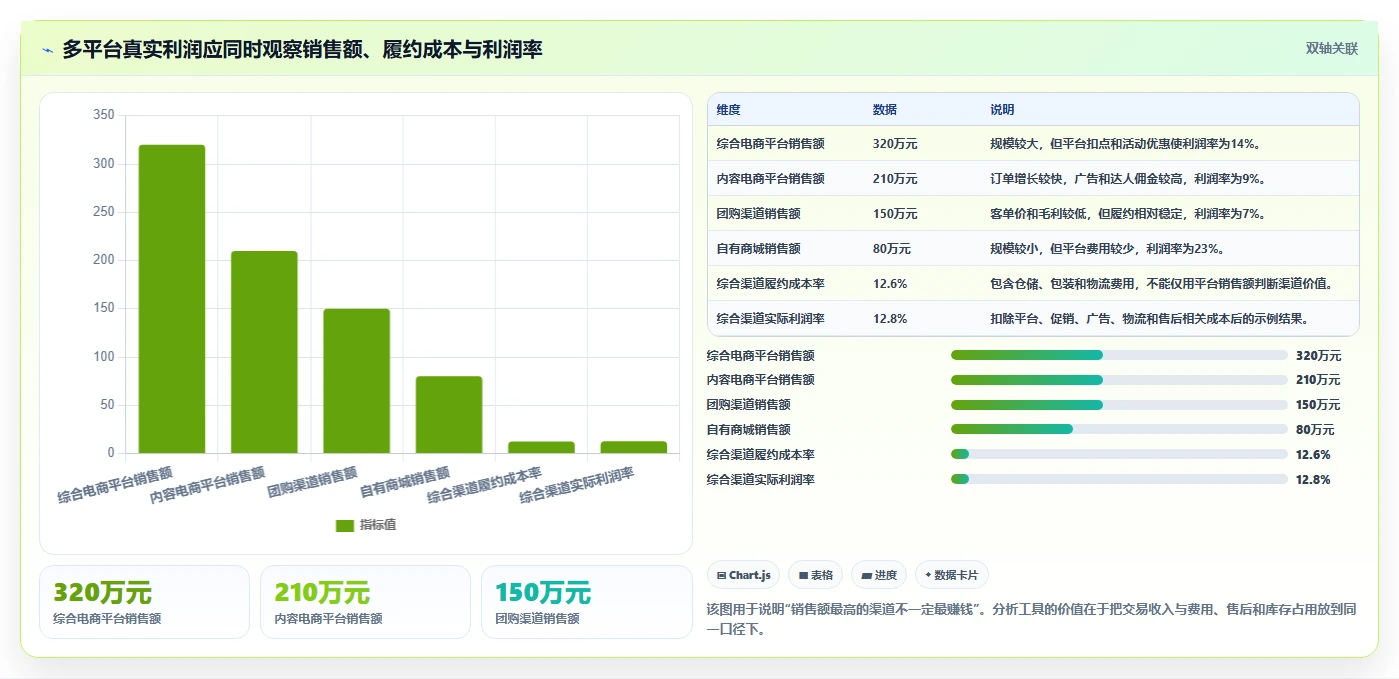This screenshot has width=1399, height=679.
Task: Click the 12.8% progress bar
Action: tap(1119, 479)
